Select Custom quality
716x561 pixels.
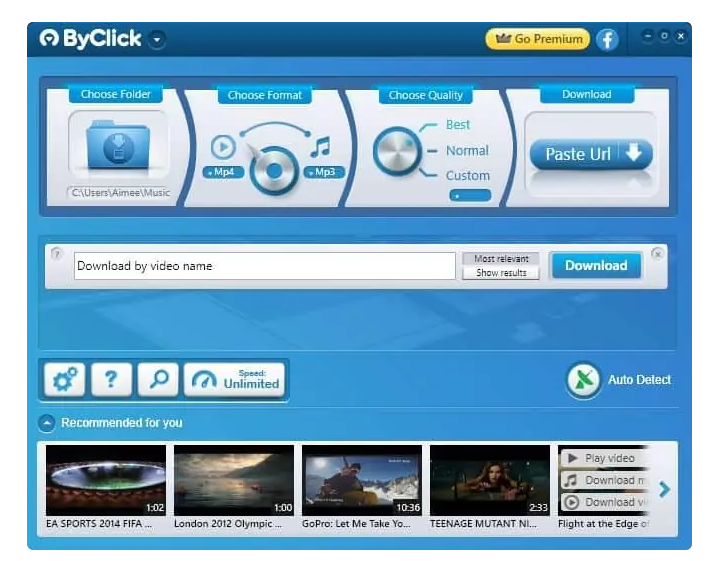468,176
